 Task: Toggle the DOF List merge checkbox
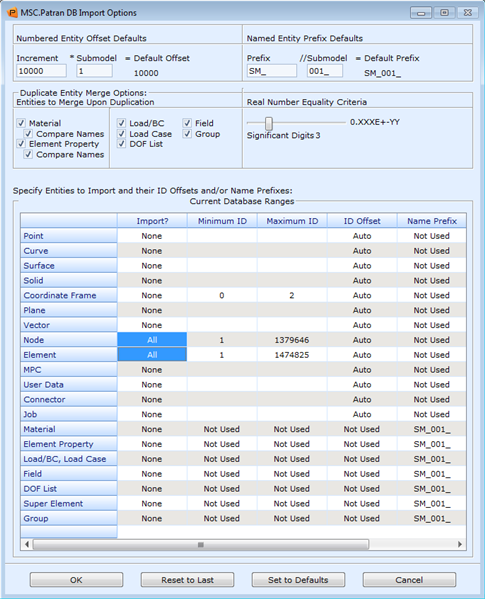[121, 144]
